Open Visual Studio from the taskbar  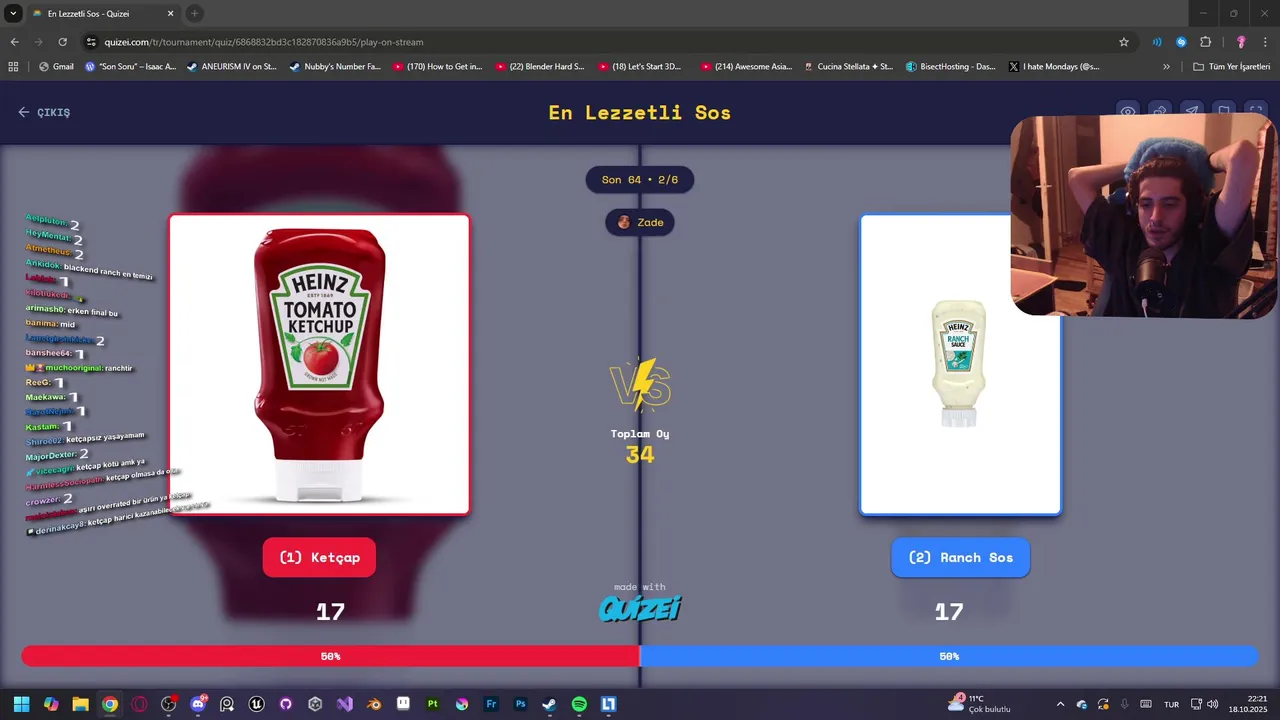344,704
